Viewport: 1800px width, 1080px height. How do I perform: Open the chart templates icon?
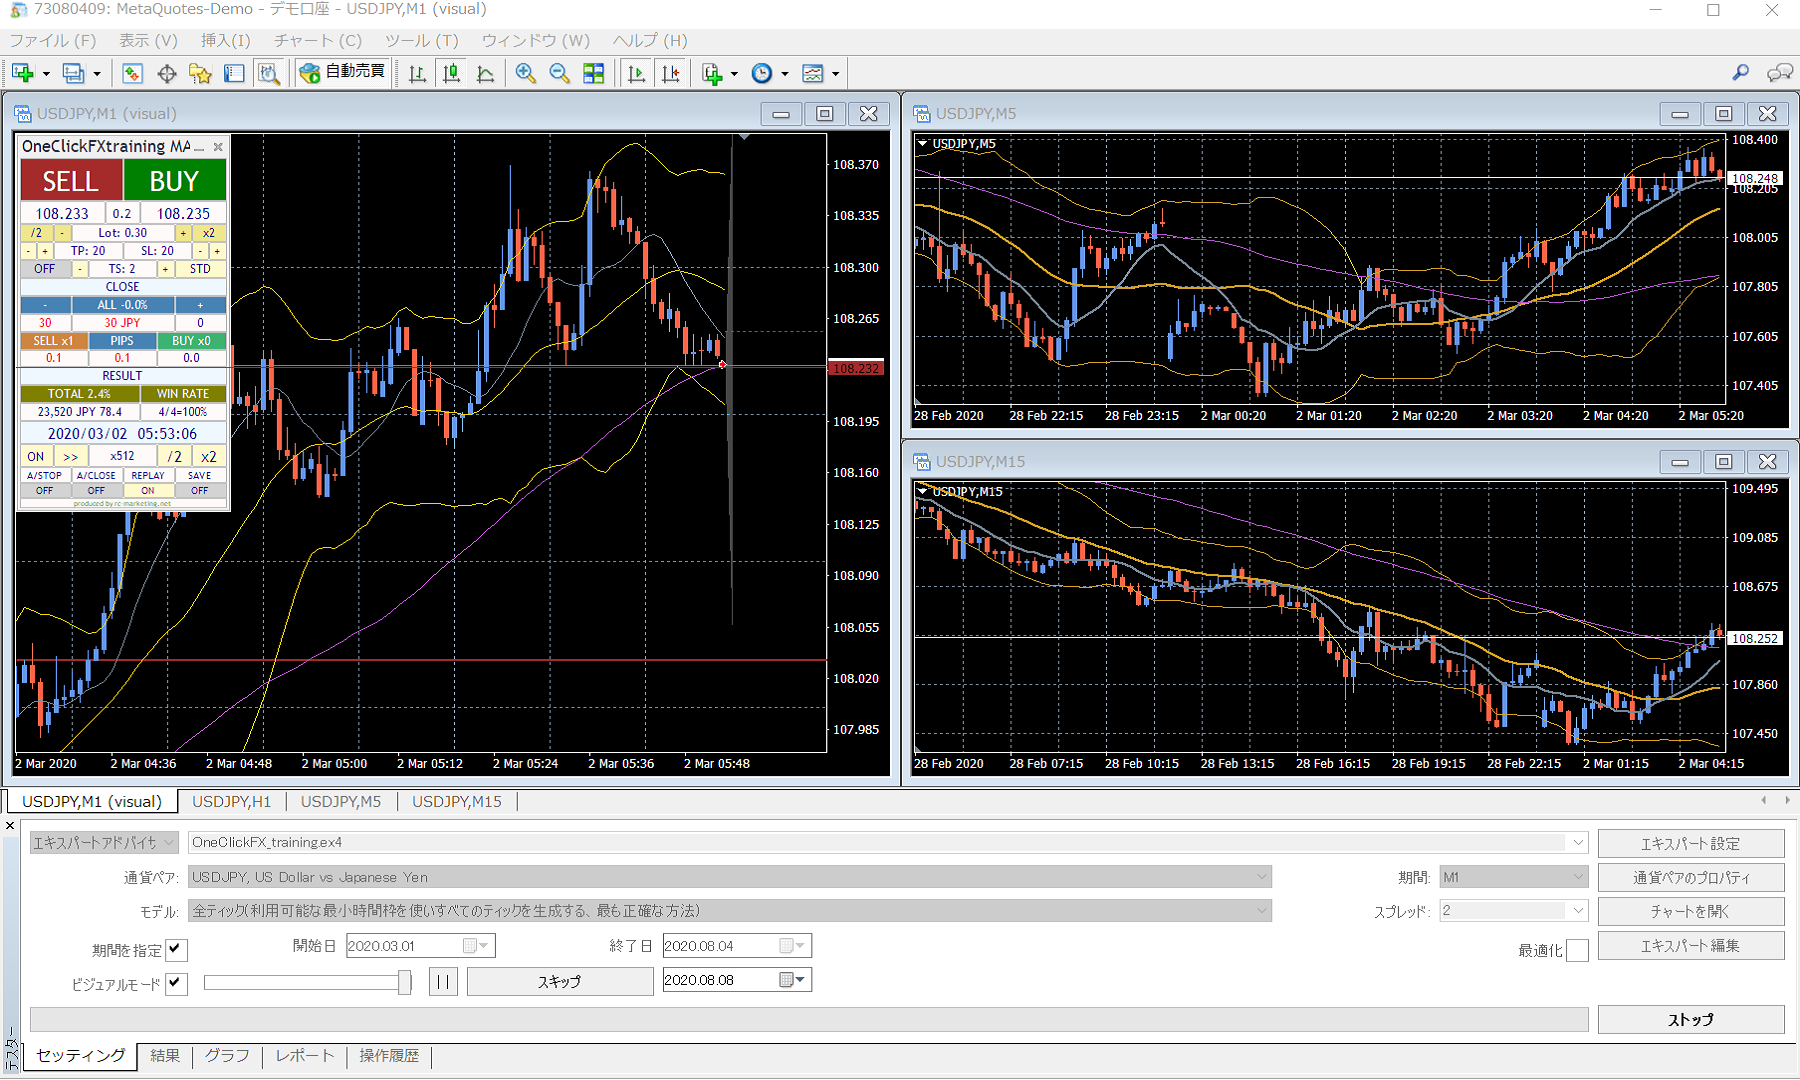[x=813, y=73]
